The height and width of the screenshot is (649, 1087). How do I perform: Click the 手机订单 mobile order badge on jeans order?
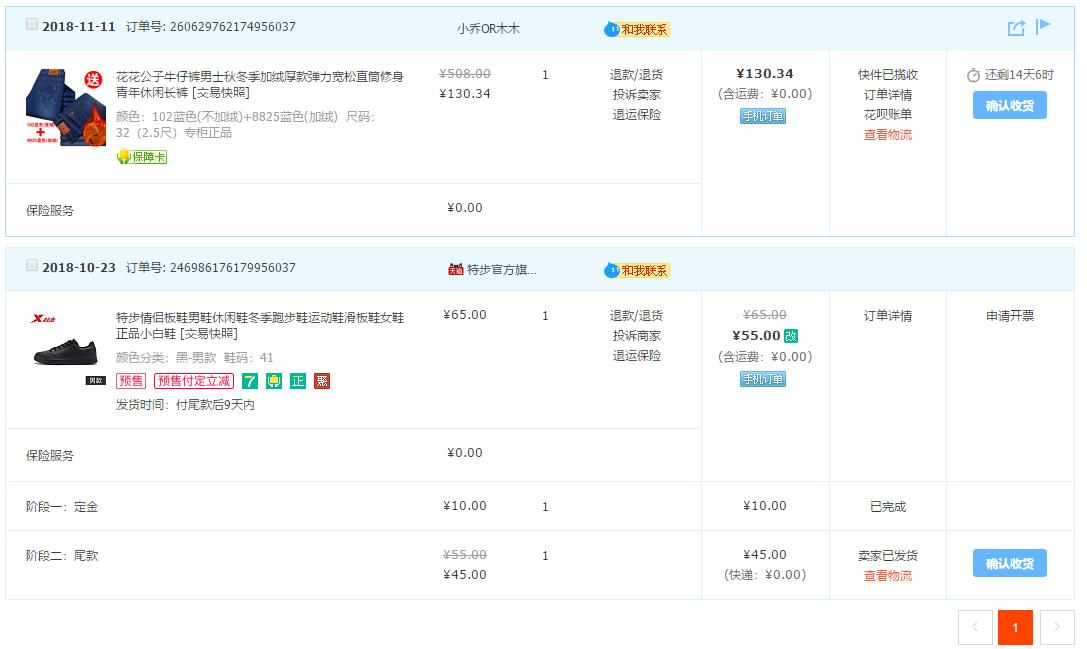[764, 115]
